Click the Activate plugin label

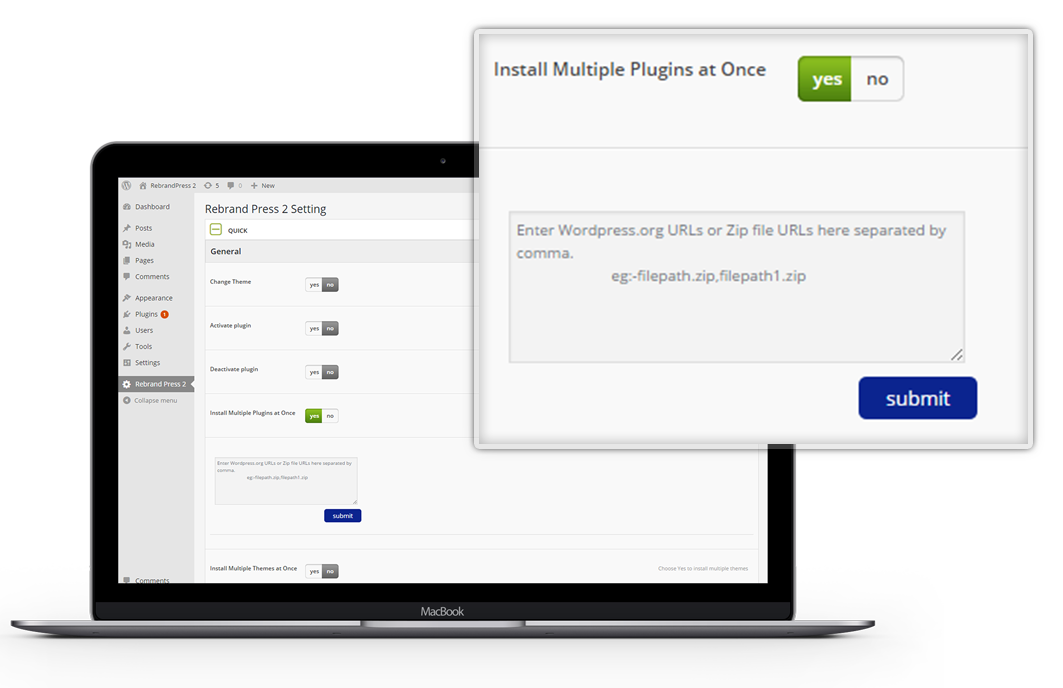tap(230, 325)
